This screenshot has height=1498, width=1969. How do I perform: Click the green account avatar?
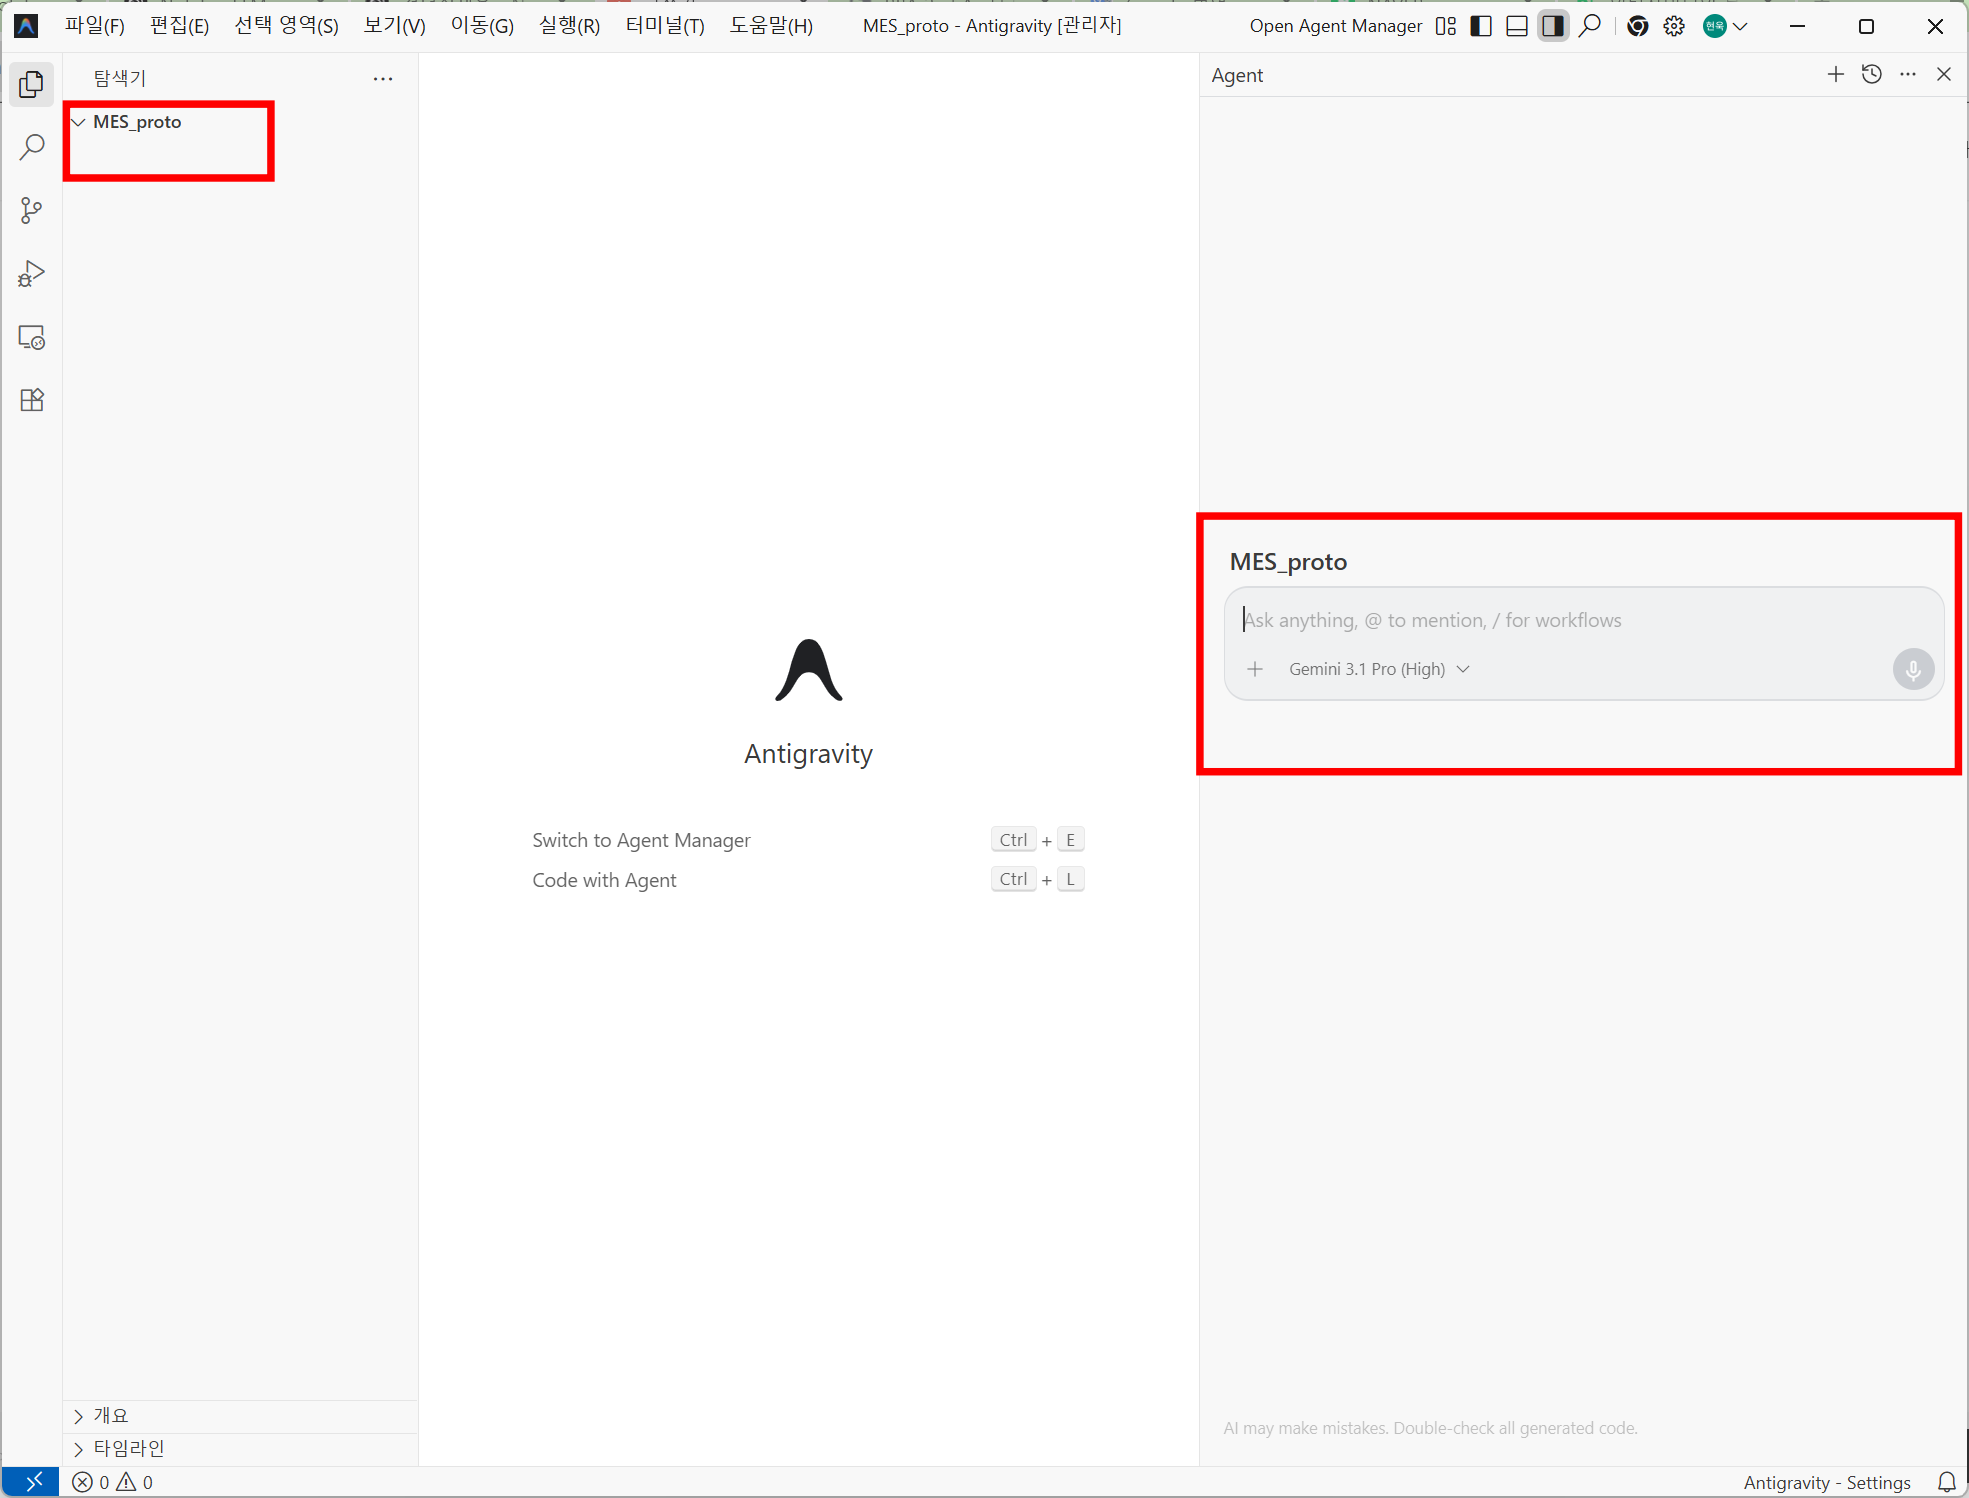[1714, 26]
